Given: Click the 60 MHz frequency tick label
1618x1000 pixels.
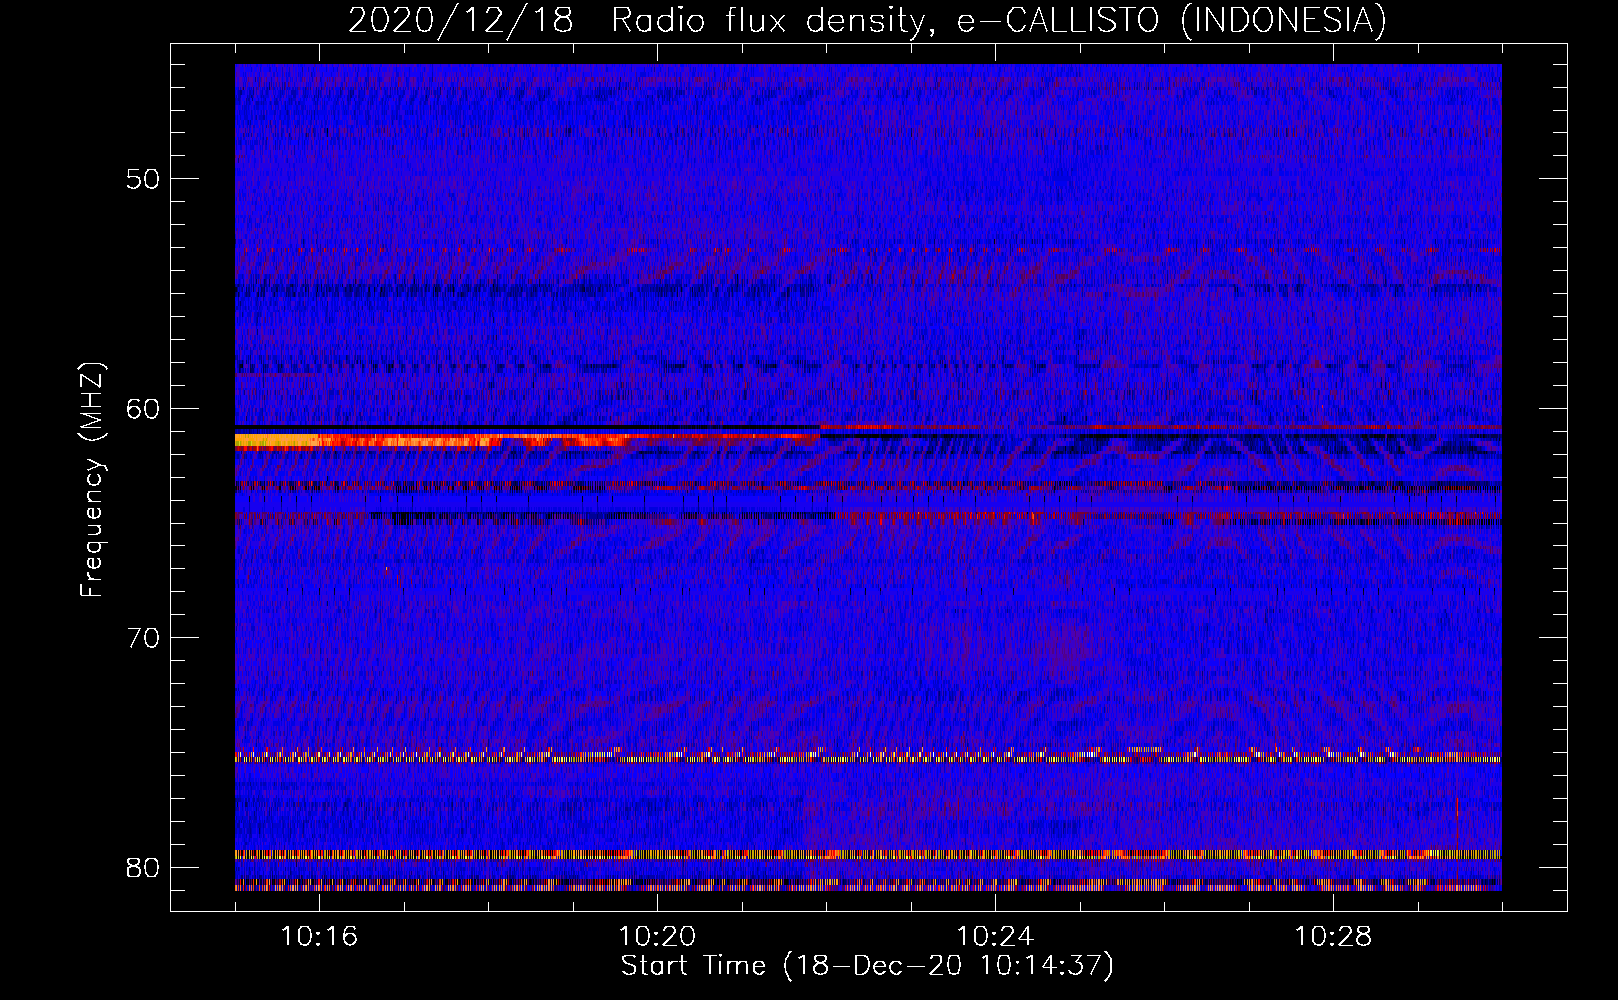Looking at the screenshot, I should pyautogui.click(x=143, y=409).
